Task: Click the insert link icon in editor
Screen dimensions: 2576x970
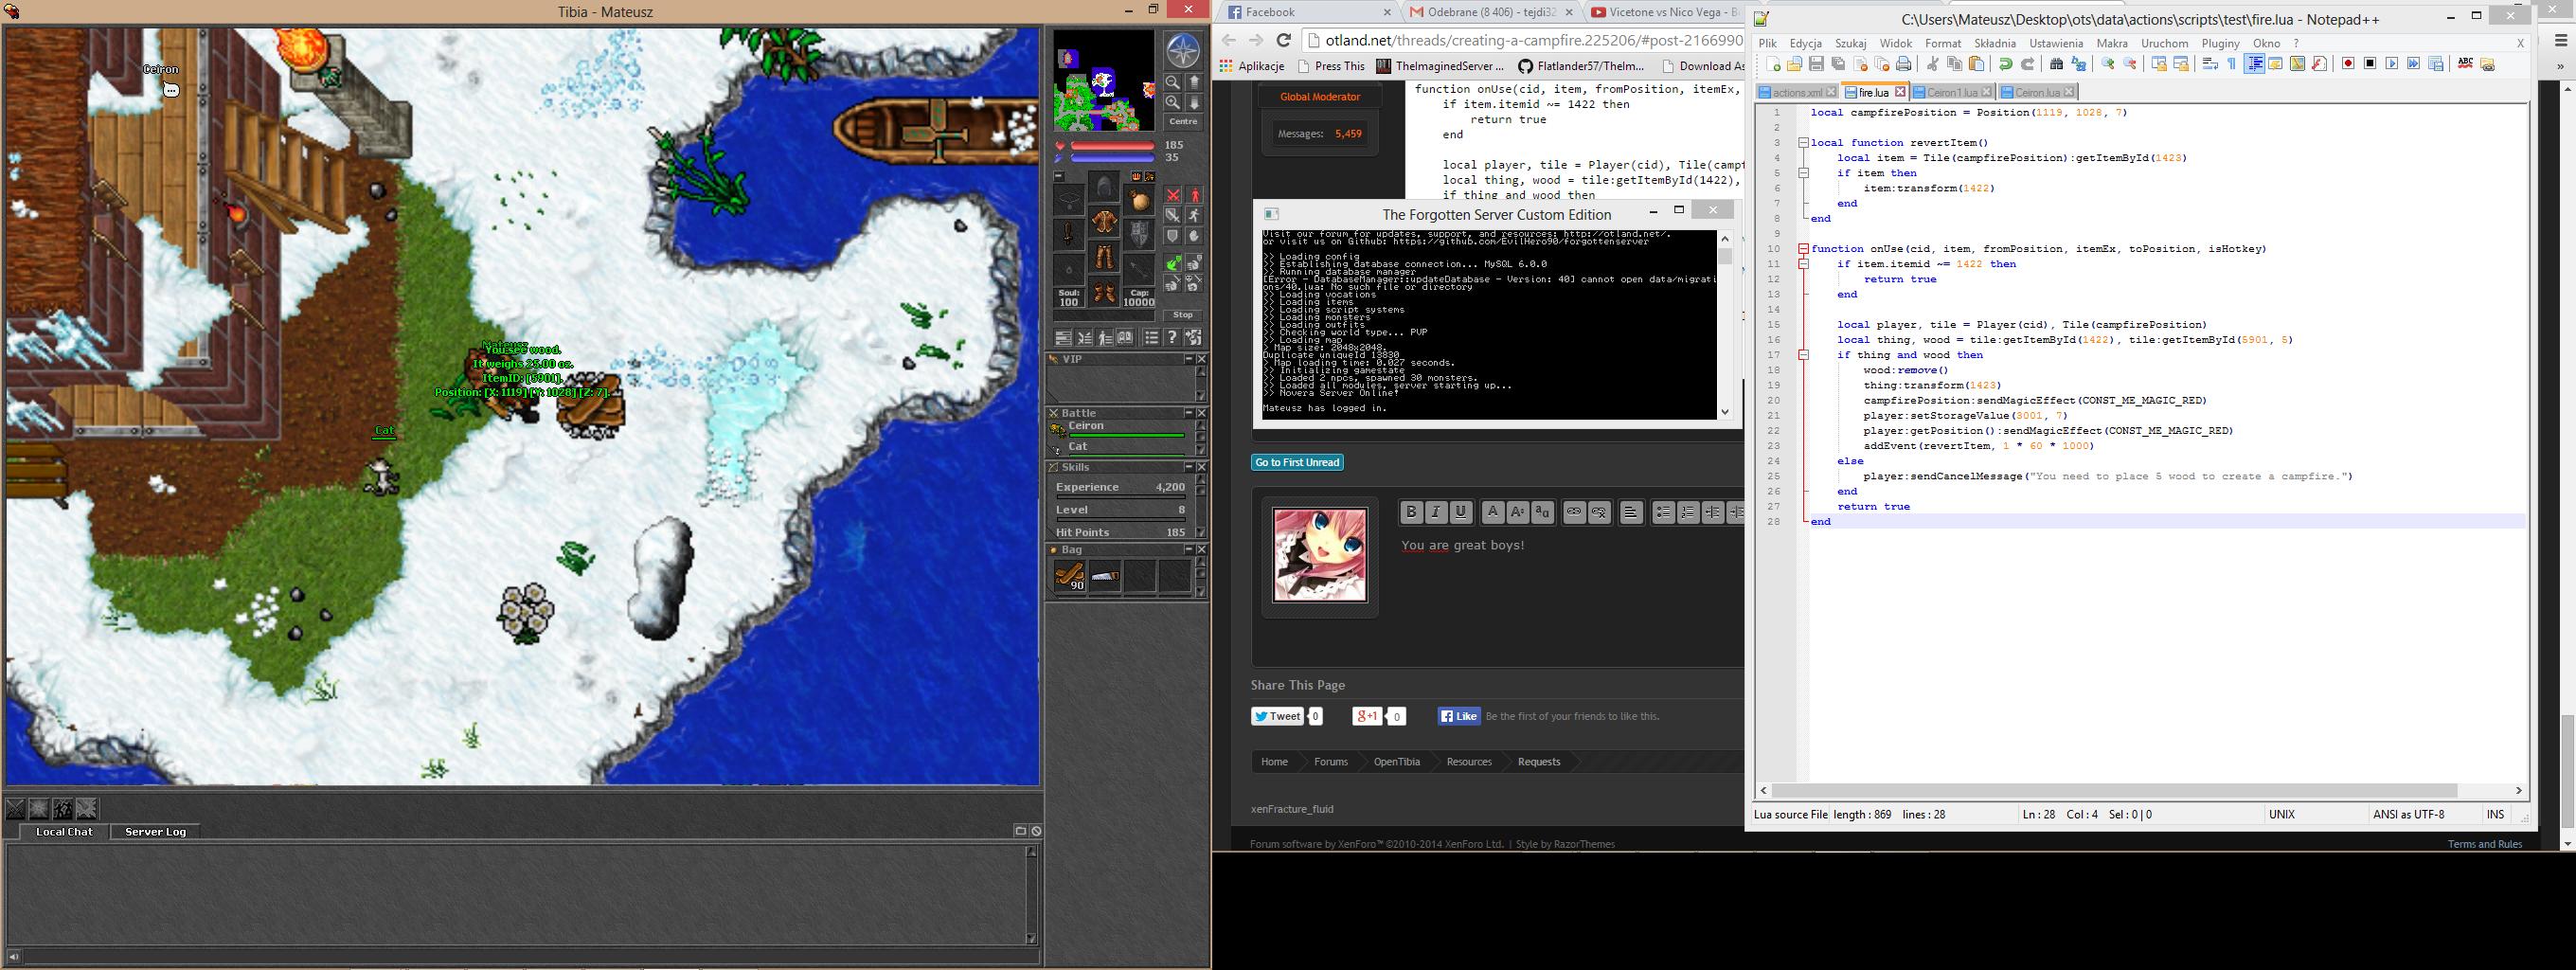Action: [1574, 512]
